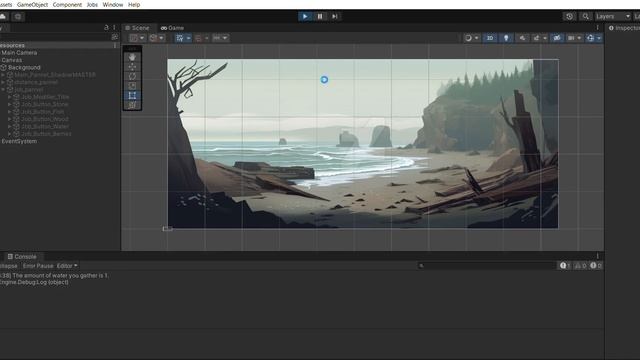Open the Editor dropdown in Console
The image size is (640, 360).
tap(67, 266)
